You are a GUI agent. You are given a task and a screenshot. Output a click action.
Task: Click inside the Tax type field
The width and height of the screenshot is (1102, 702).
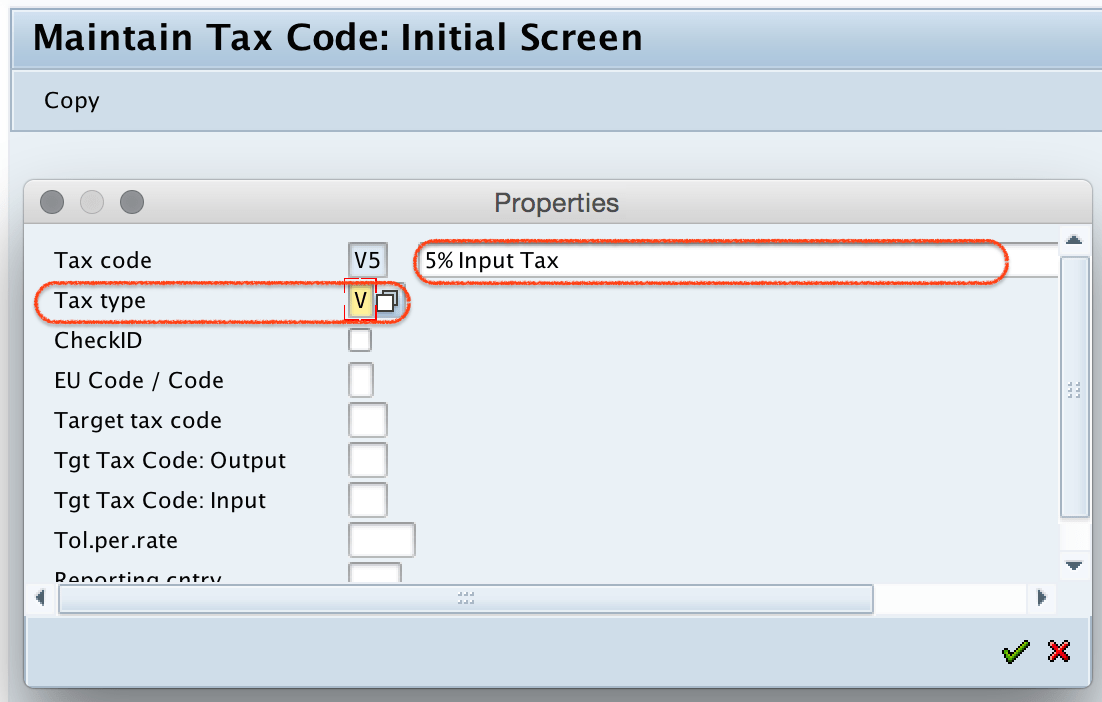[x=359, y=299]
